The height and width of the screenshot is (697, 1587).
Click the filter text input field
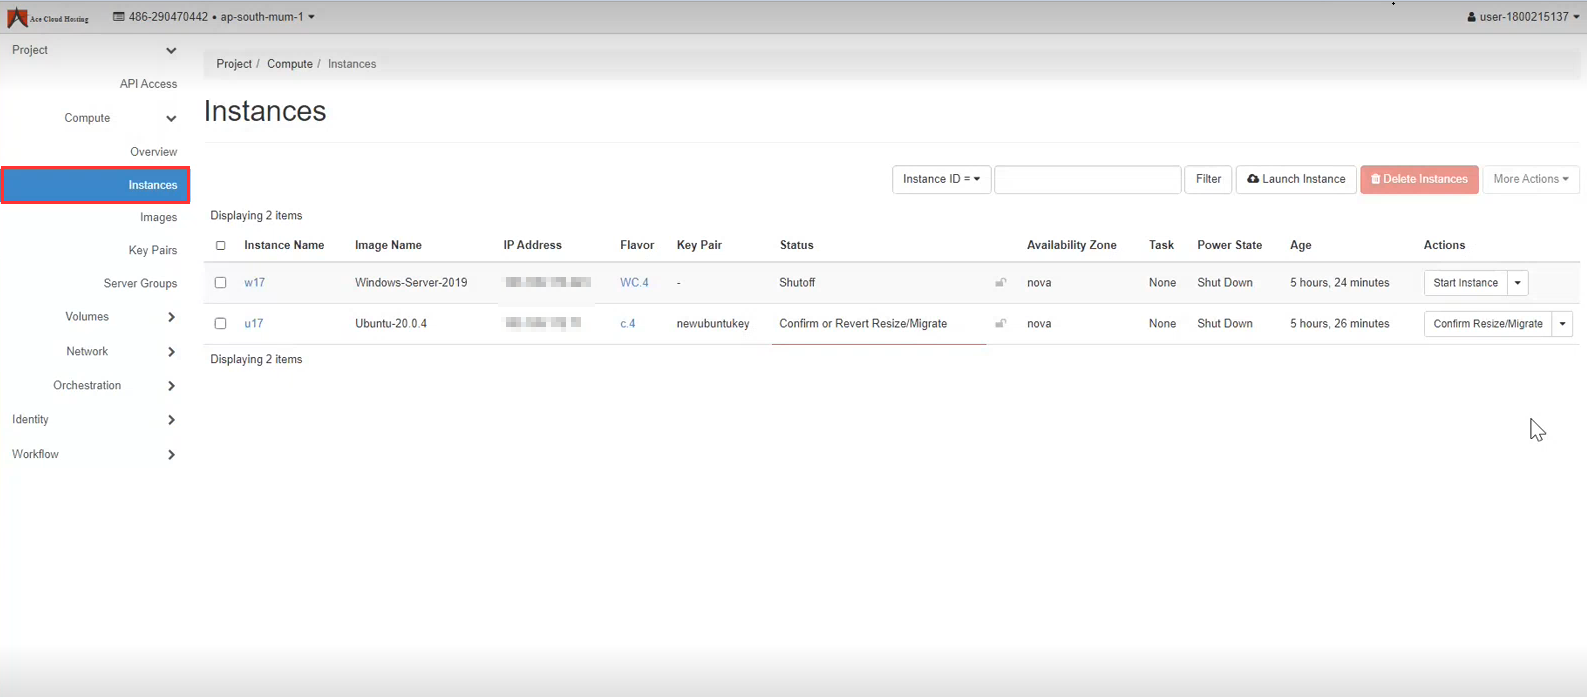(1087, 179)
